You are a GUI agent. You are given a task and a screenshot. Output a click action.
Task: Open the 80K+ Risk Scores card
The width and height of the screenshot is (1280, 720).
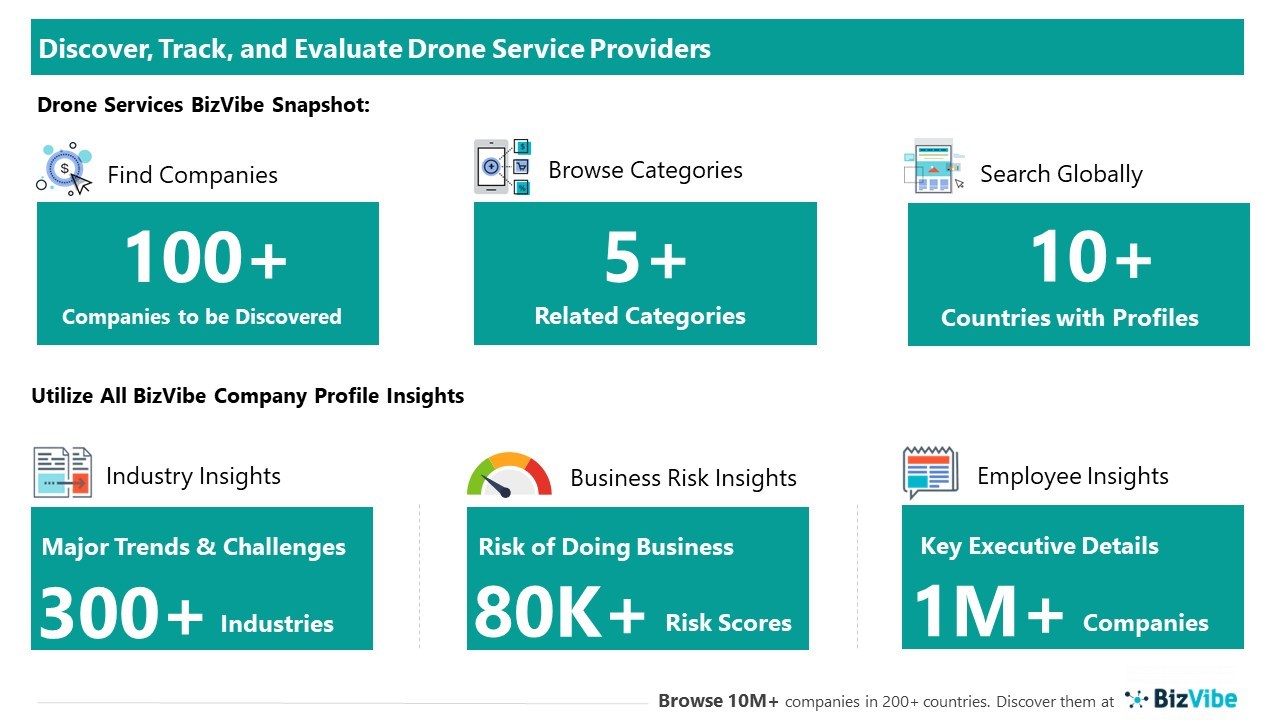click(x=638, y=578)
